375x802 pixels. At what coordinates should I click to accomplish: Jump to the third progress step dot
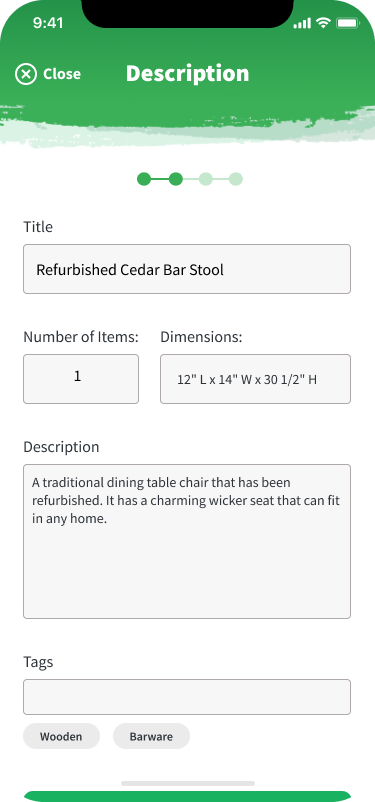[206, 179]
